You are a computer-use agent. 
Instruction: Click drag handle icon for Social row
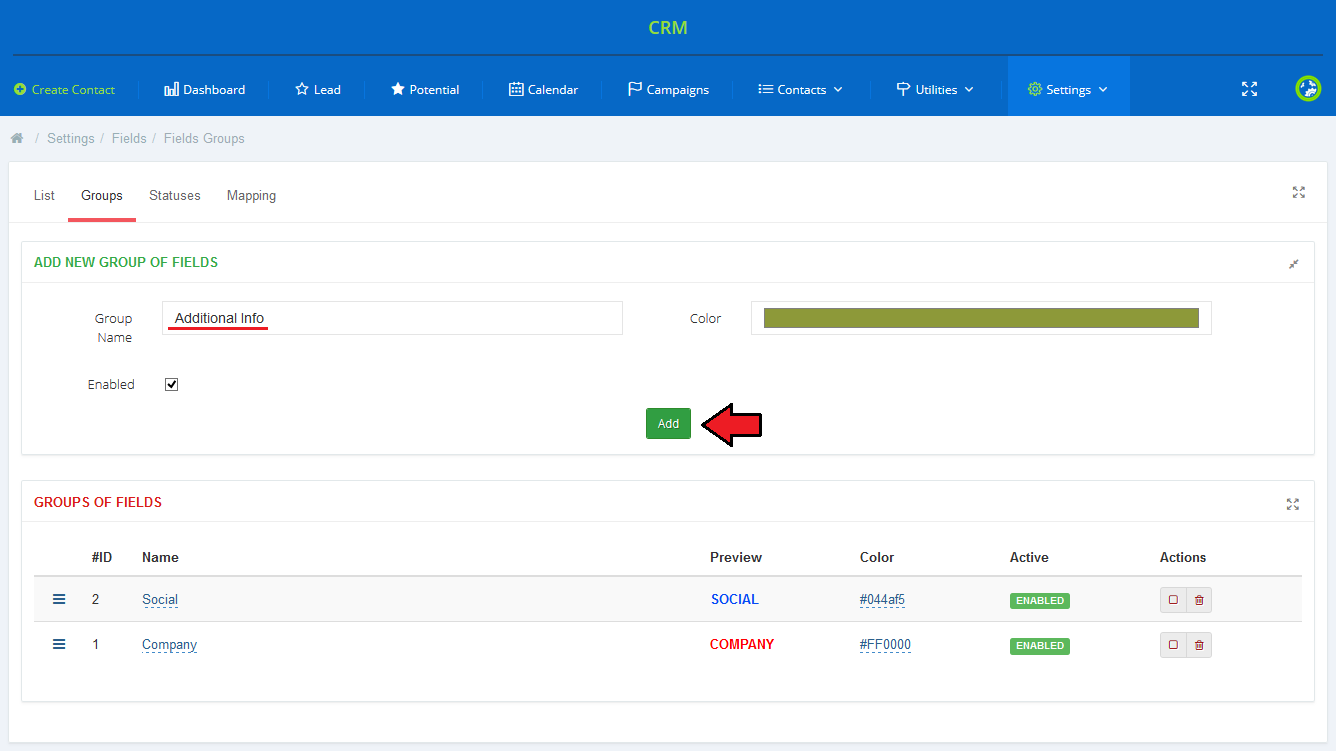(x=59, y=599)
